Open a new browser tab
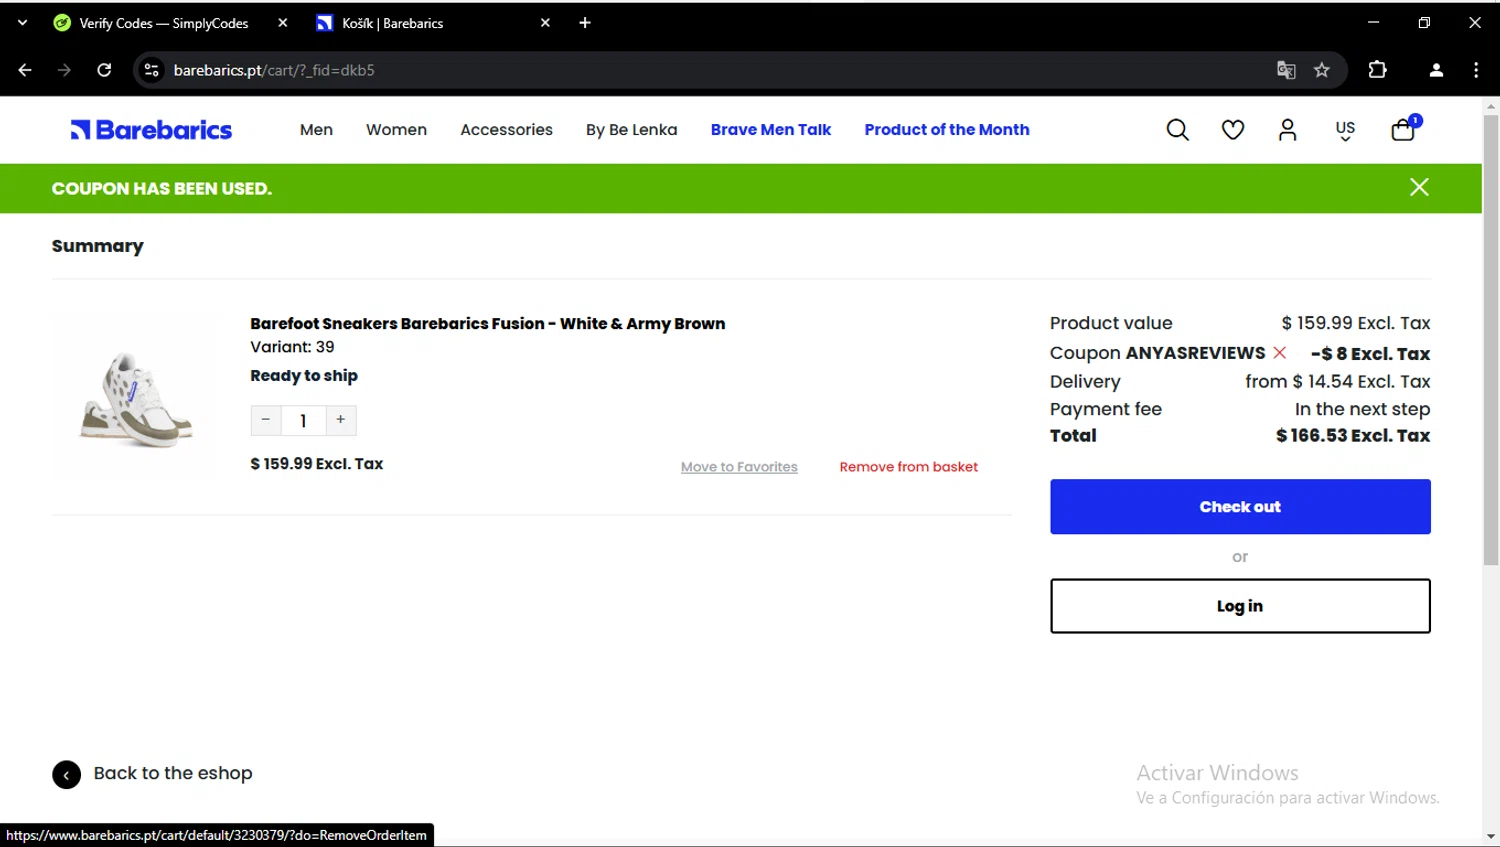 [x=585, y=23]
